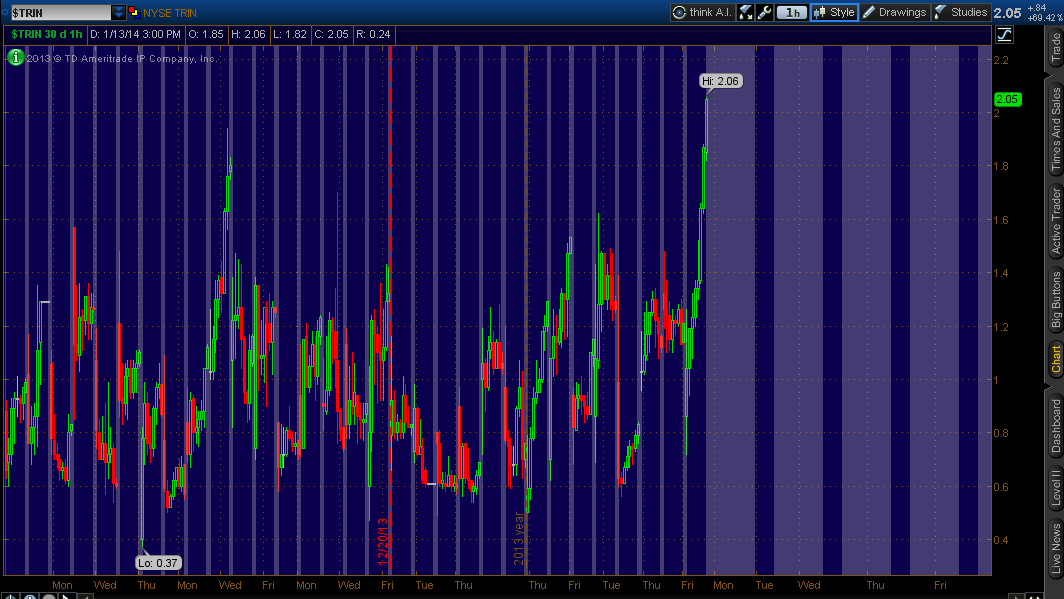The height and width of the screenshot is (599, 1064).
Task: Open the Style menu
Action: (834, 12)
